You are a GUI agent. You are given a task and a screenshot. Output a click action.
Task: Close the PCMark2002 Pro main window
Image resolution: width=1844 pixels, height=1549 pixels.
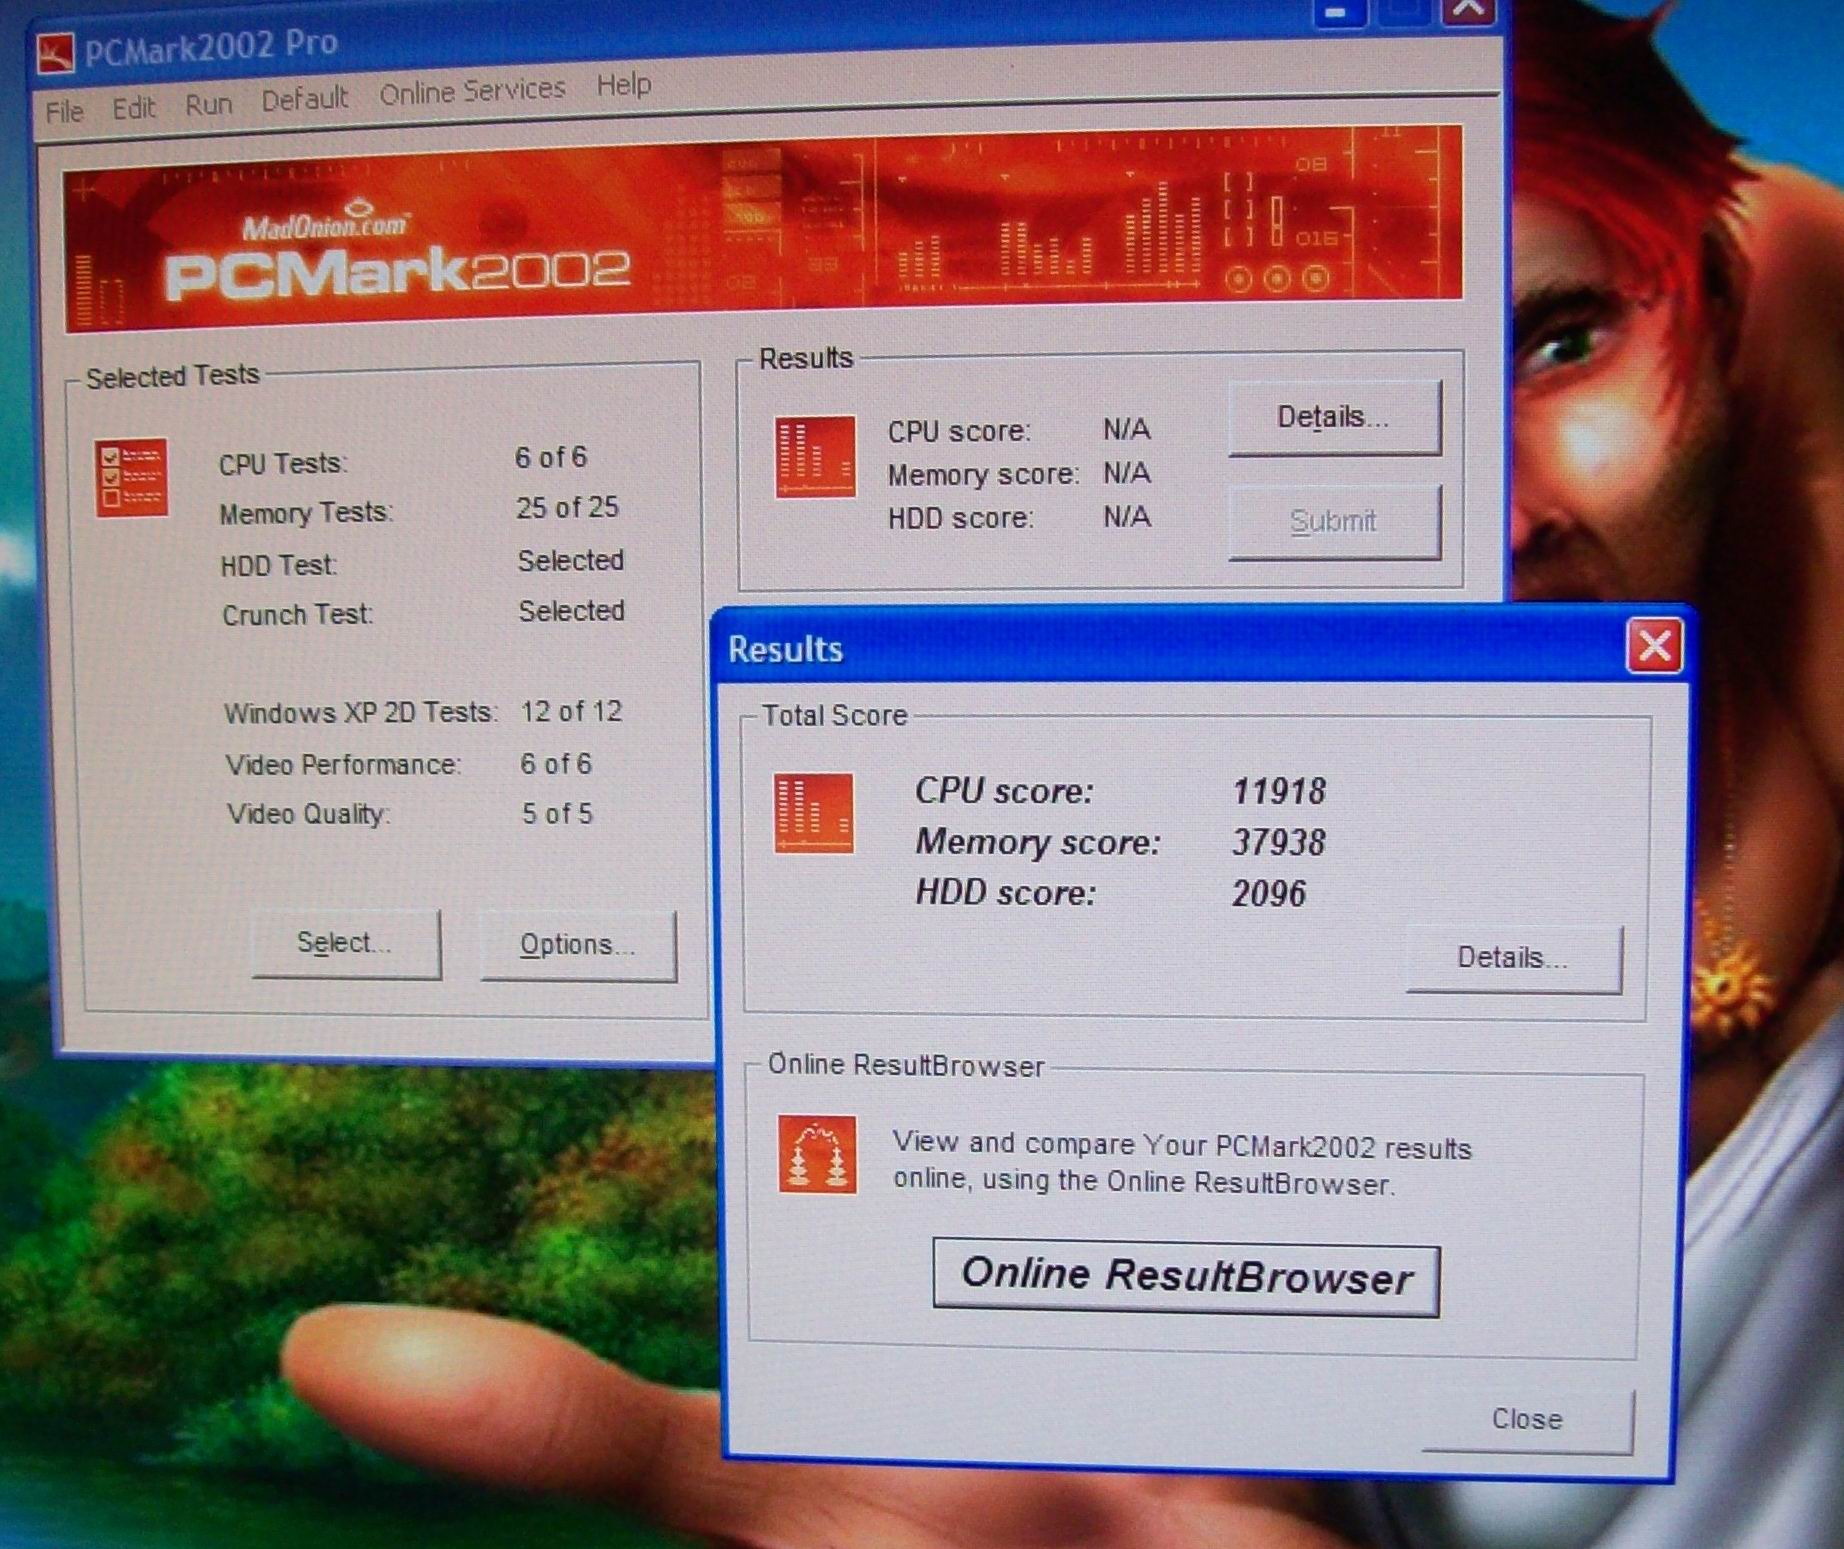(1468, 9)
